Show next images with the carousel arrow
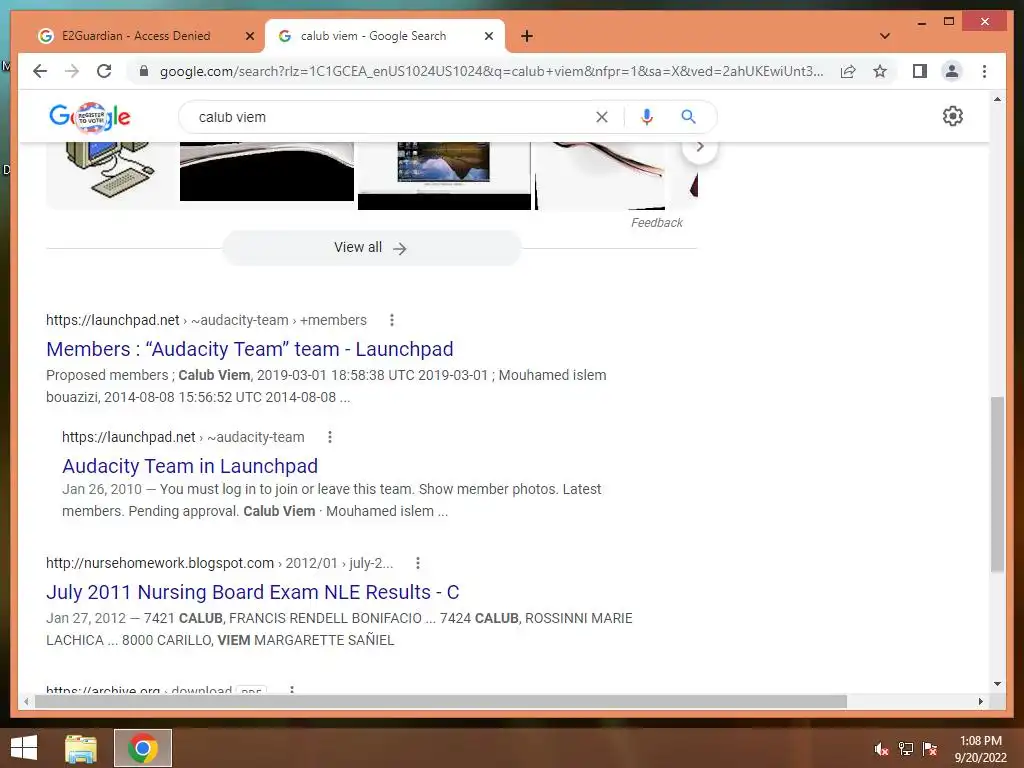 click(x=699, y=146)
